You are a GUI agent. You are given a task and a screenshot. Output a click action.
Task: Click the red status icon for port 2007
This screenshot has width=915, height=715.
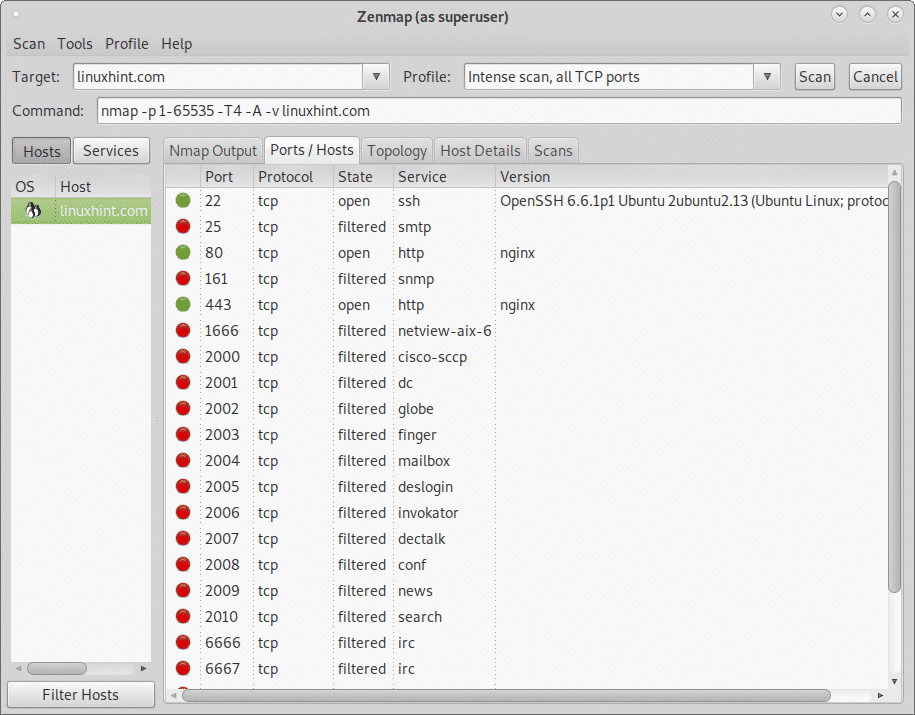(183, 538)
